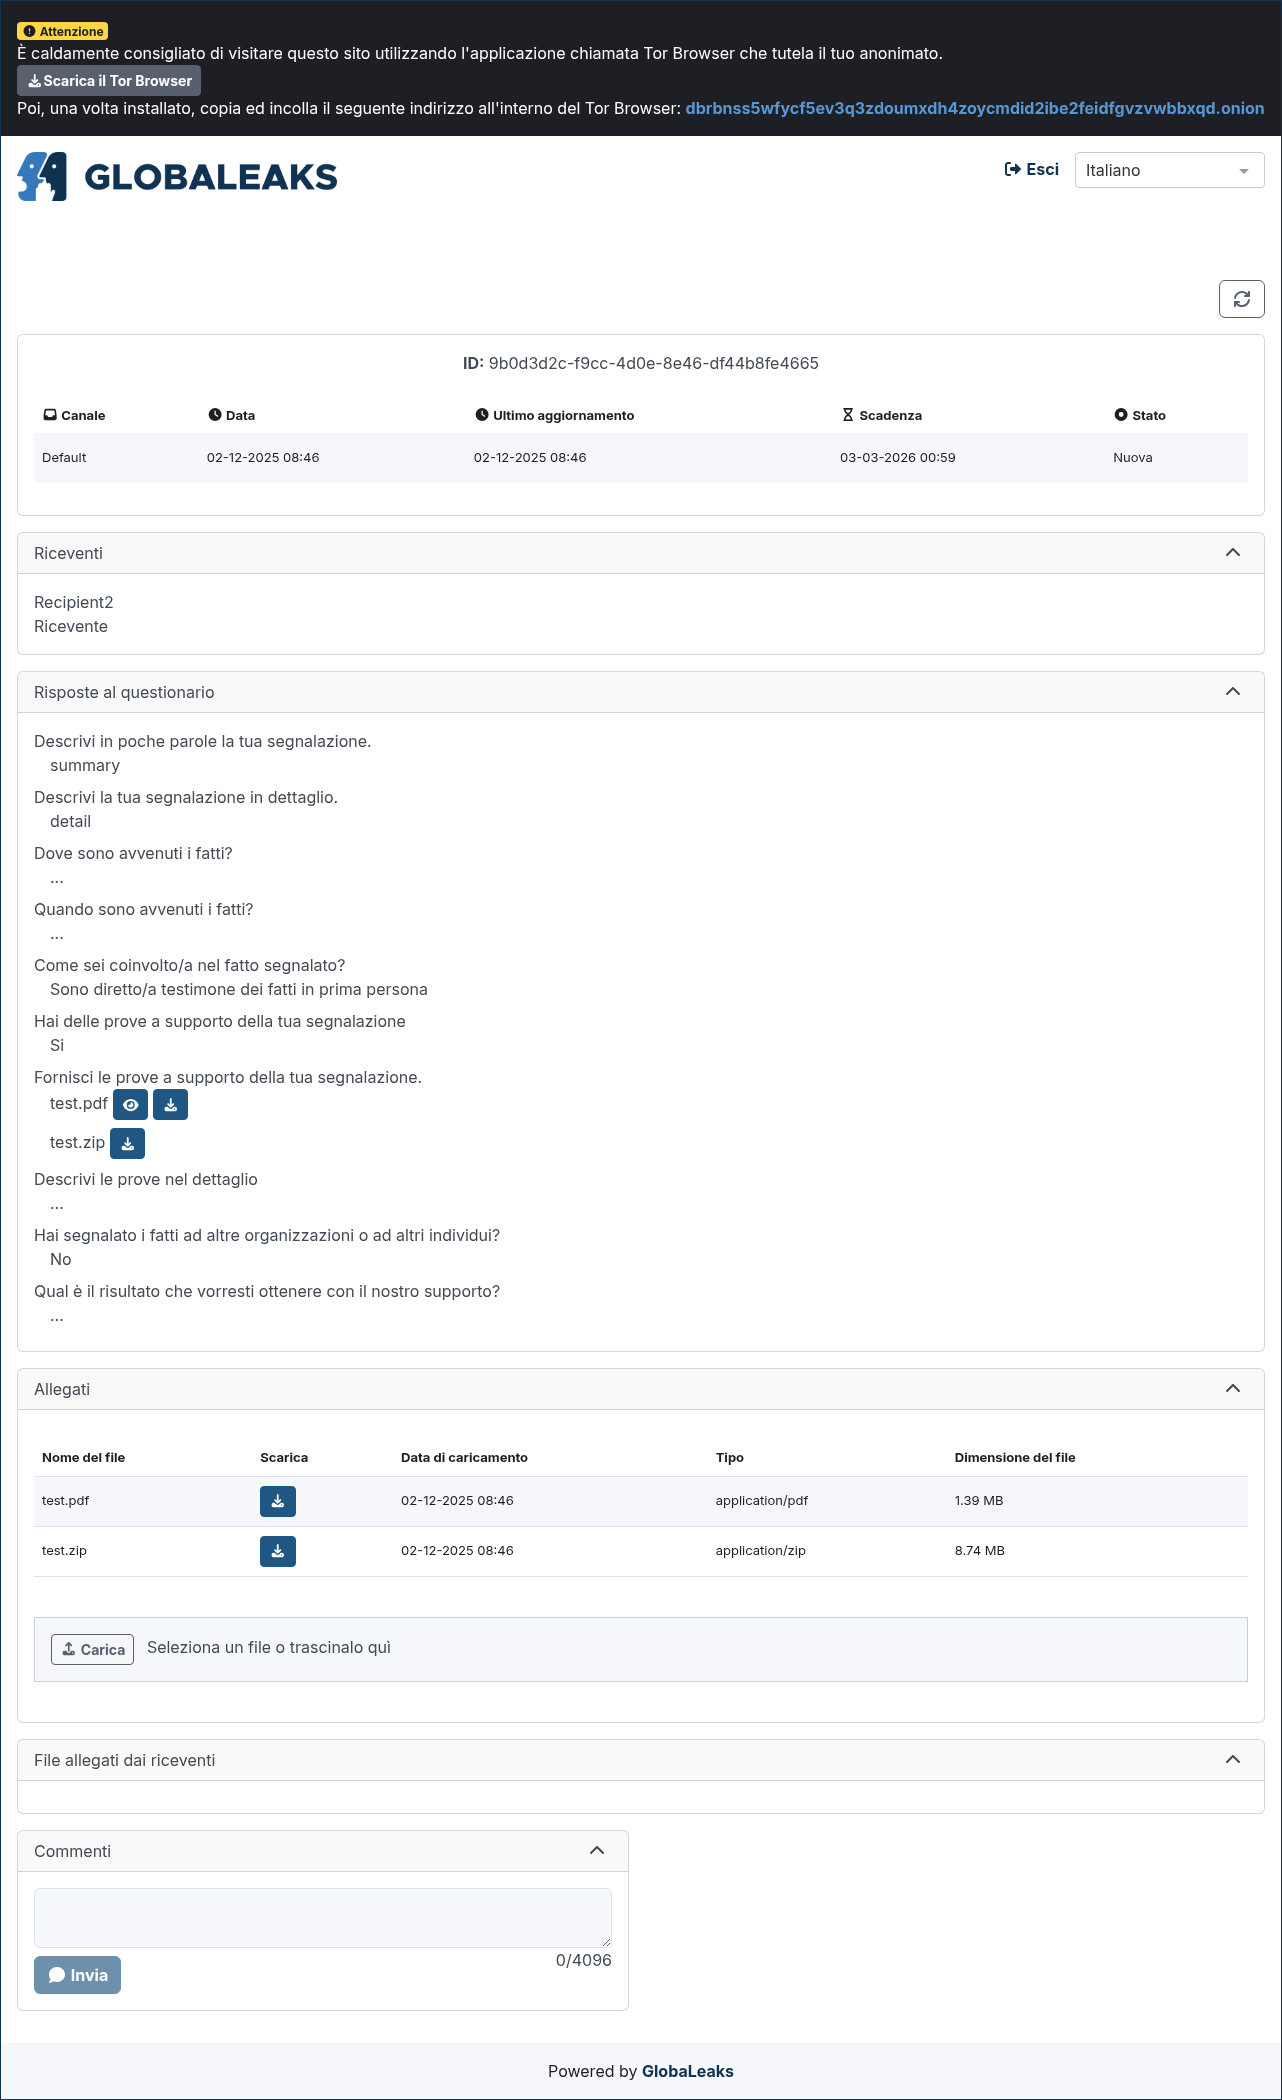Log out with Esci
This screenshot has height=2100, width=1282.
pyautogui.click(x=1031, y=169)
